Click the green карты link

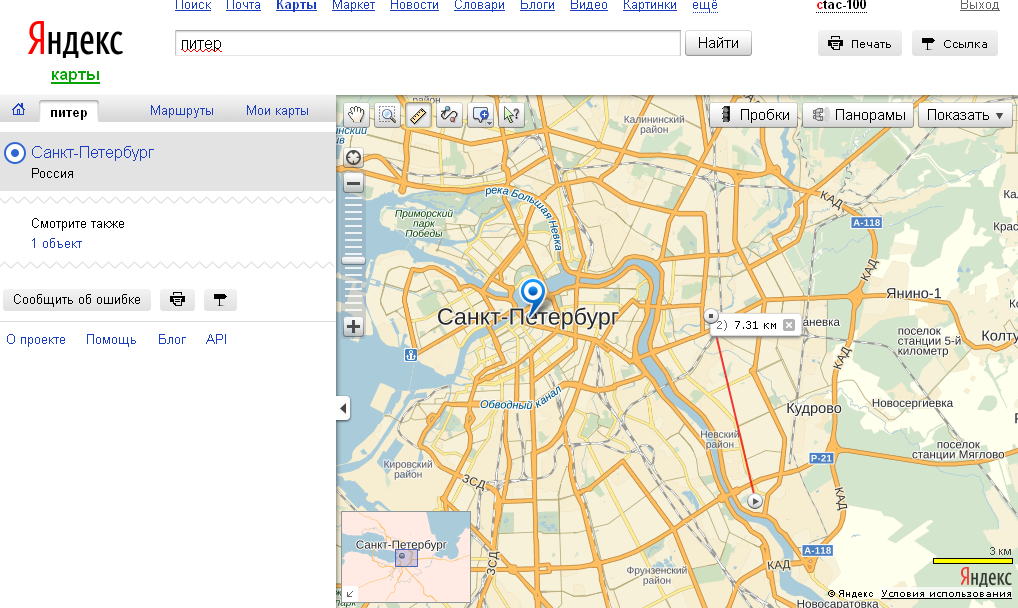pyautogui.click(x=75, y=75)
